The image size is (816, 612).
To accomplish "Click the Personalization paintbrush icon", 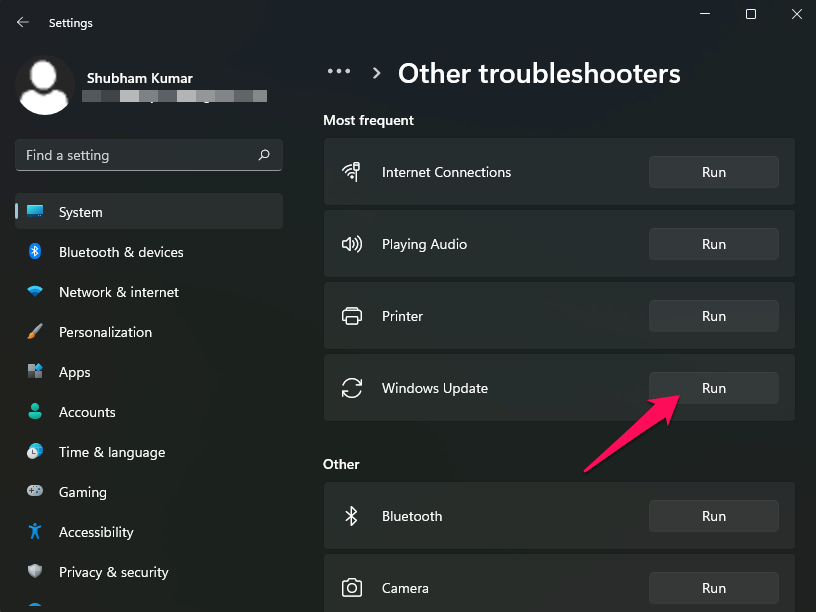I will [x=35, y=332].
